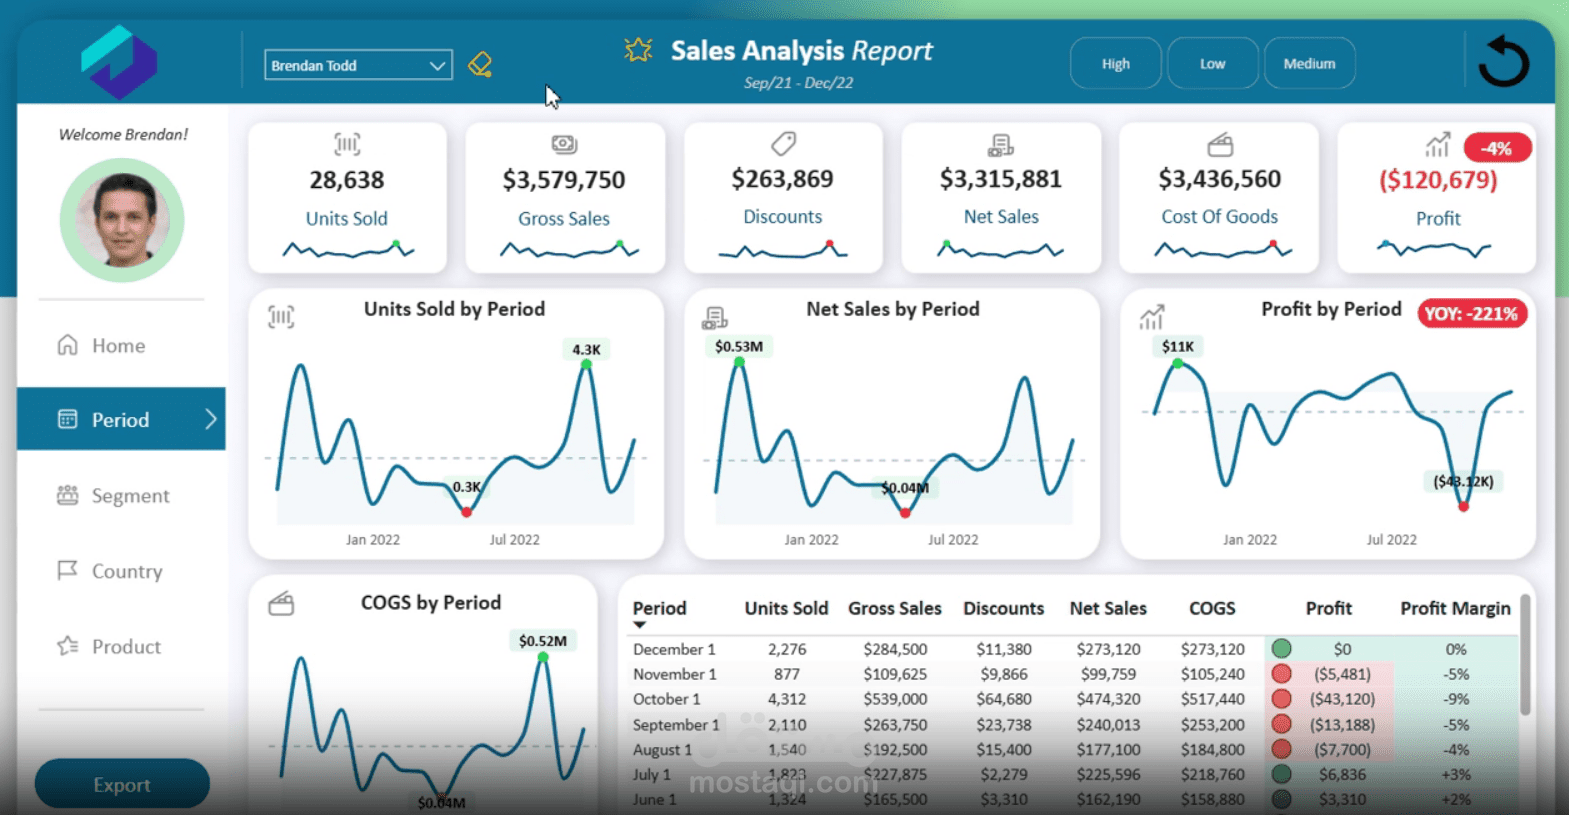This screenshot has width=1569, height=815.
Task: Click the cash icon above Gross Sales
Action: (564, 145)
